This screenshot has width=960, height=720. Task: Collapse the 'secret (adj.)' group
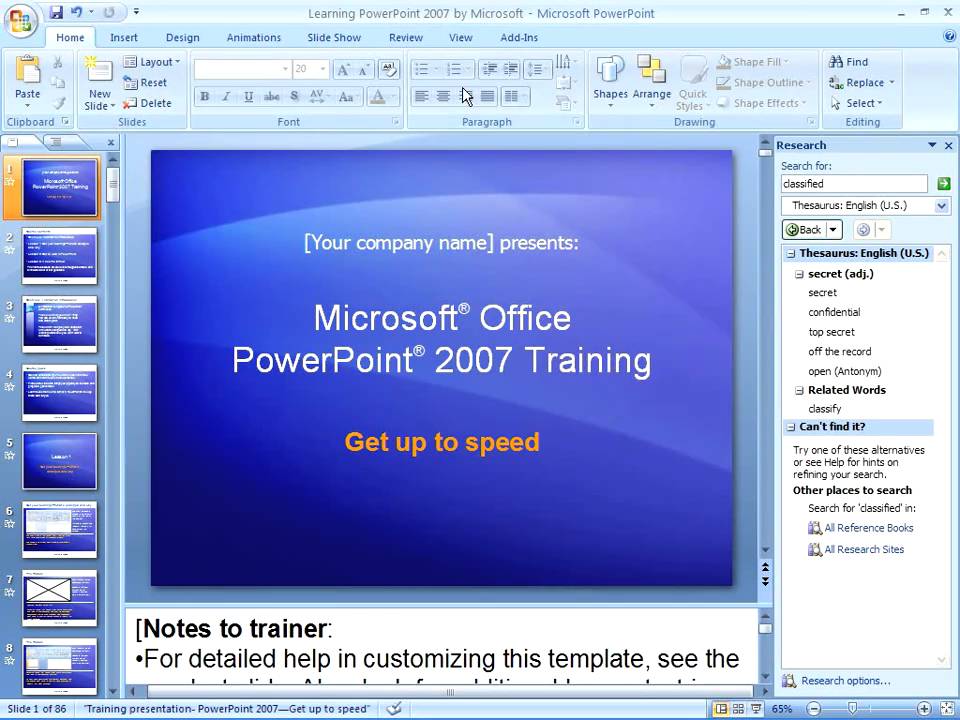tap(799, 274)
